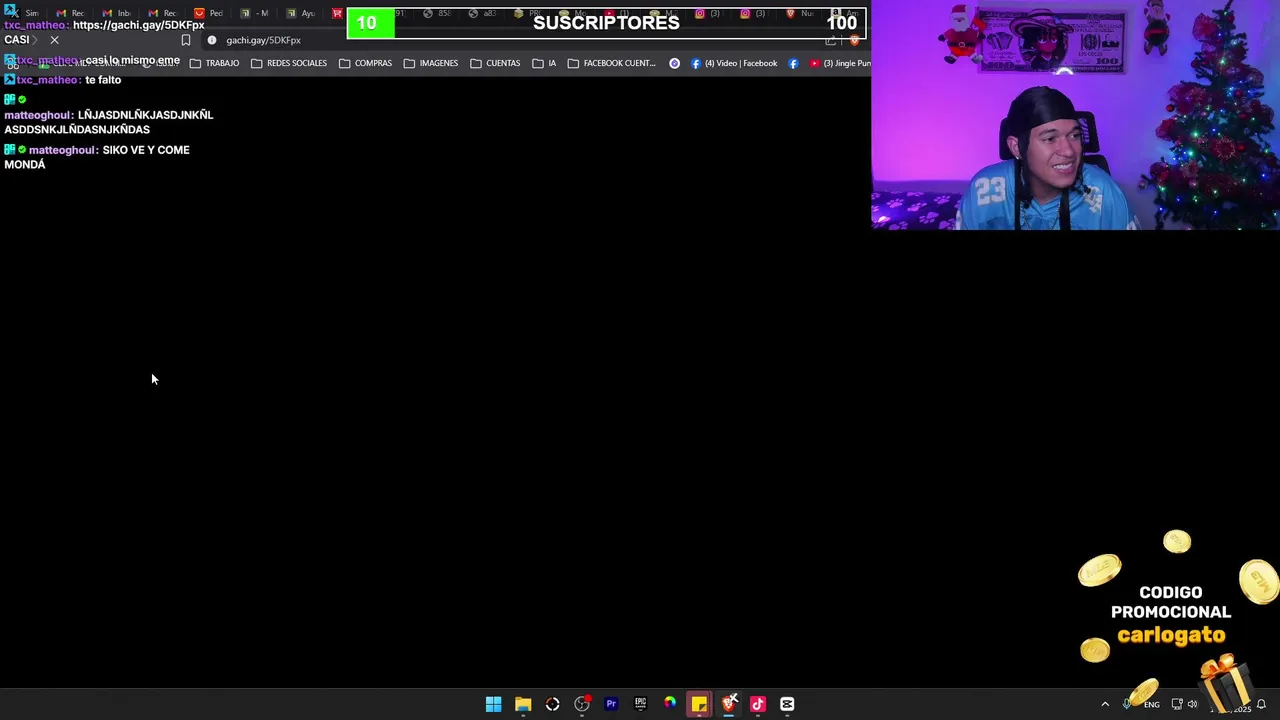Click the taskbar icon with red dot
This screenshot has width=1280, height=720.
tap(582, 704)
